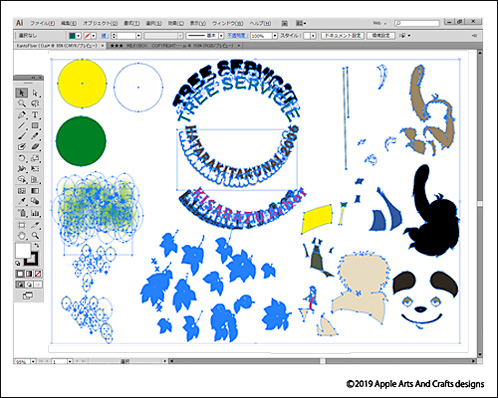Choose the Gradient tool
Viewport: 498px width, 398px height.
(x=35, y=191)
